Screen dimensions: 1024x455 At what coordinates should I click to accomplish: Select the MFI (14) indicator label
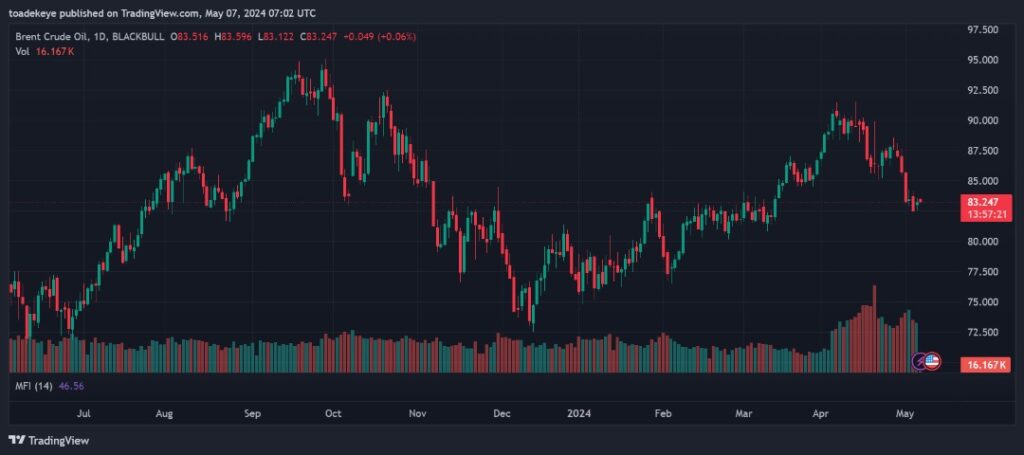pyautogui.click(x=34, y=385)
